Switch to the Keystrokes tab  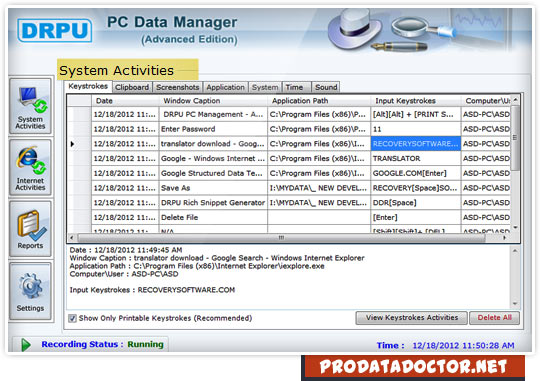tap(88, 86)
